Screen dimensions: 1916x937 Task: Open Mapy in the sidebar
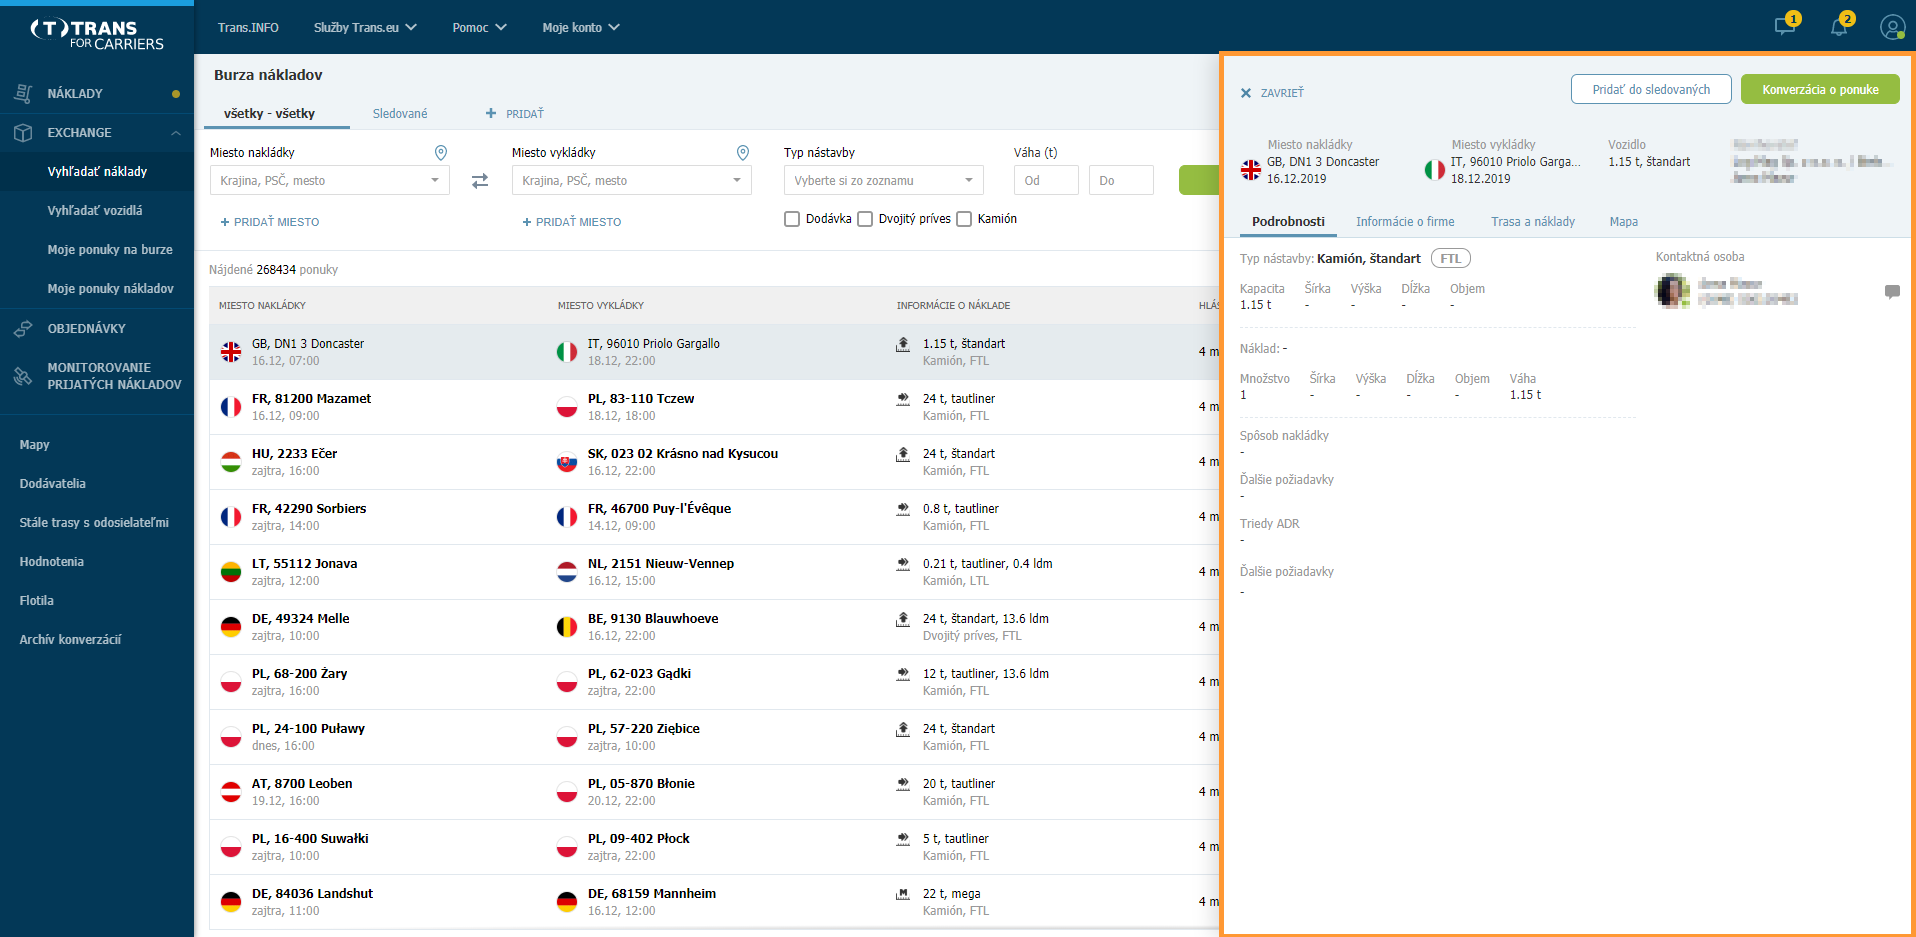34,445
